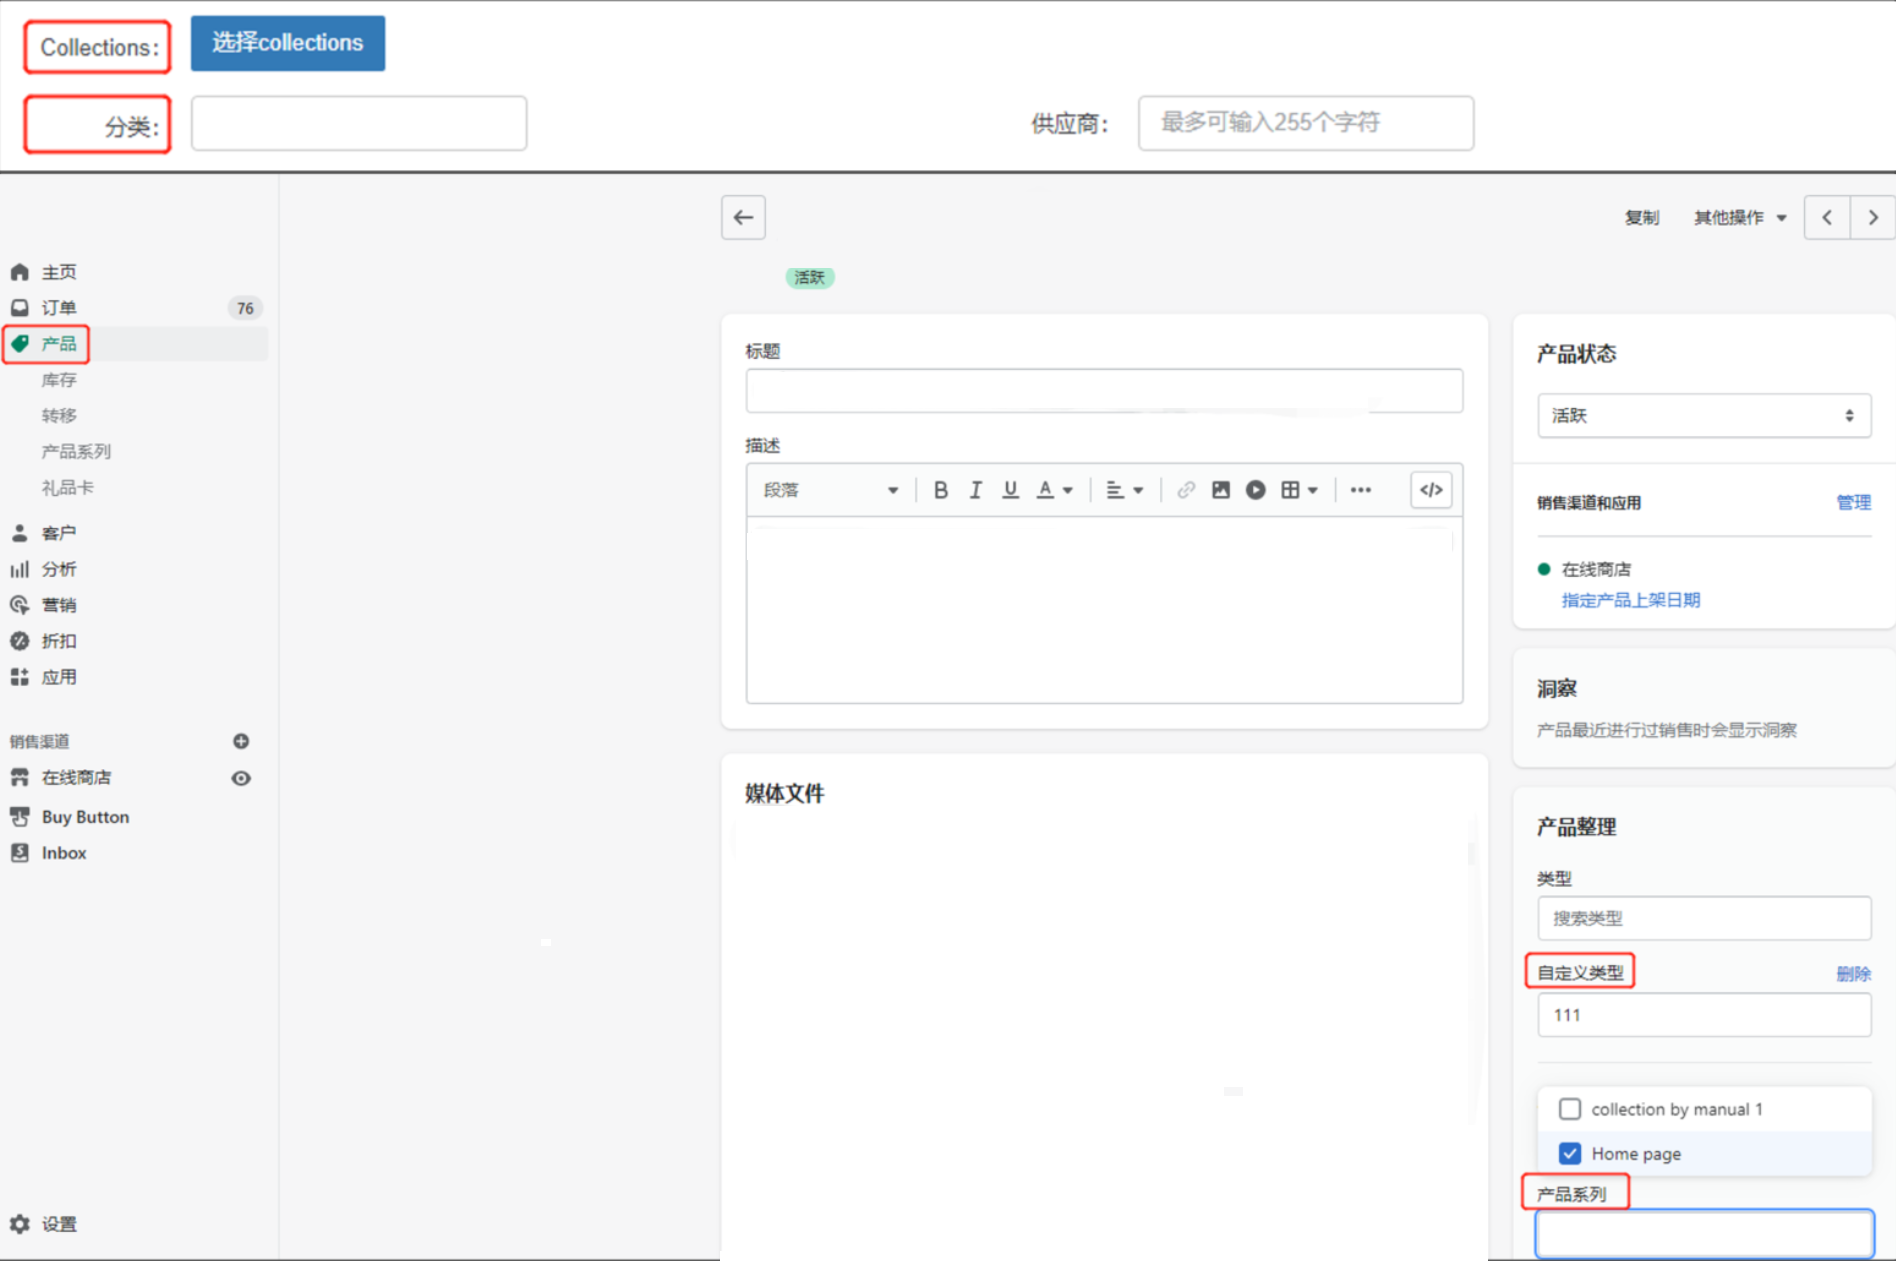Open the product status dropdown
1896x1261 pixels.
tap(1703, 415)
